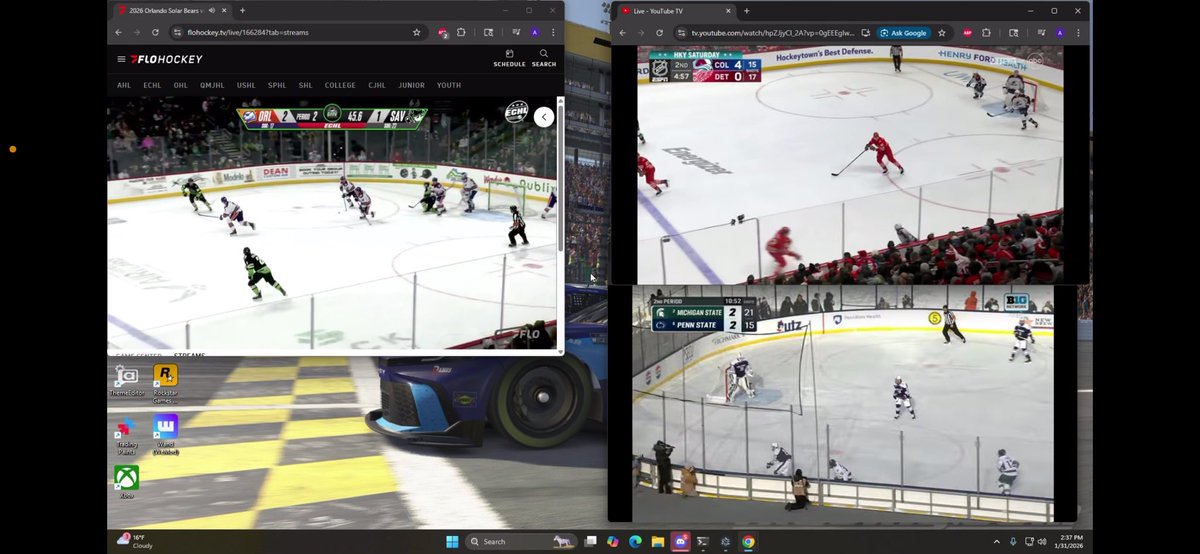Open the taskbar clock showing 2:37 PM

tap(1070, 541)
